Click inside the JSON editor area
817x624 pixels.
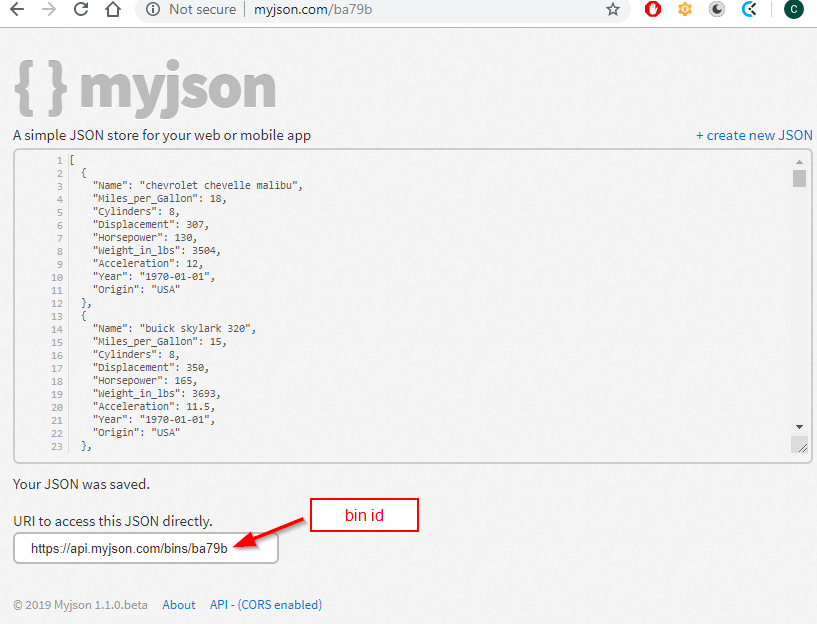(x=400, y=300)
